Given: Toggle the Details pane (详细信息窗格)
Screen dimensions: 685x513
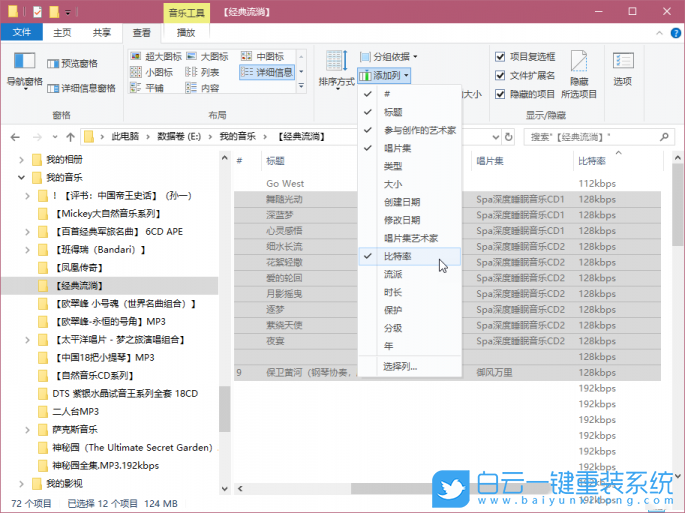Looking at the screenshot, I should (81, 88).
